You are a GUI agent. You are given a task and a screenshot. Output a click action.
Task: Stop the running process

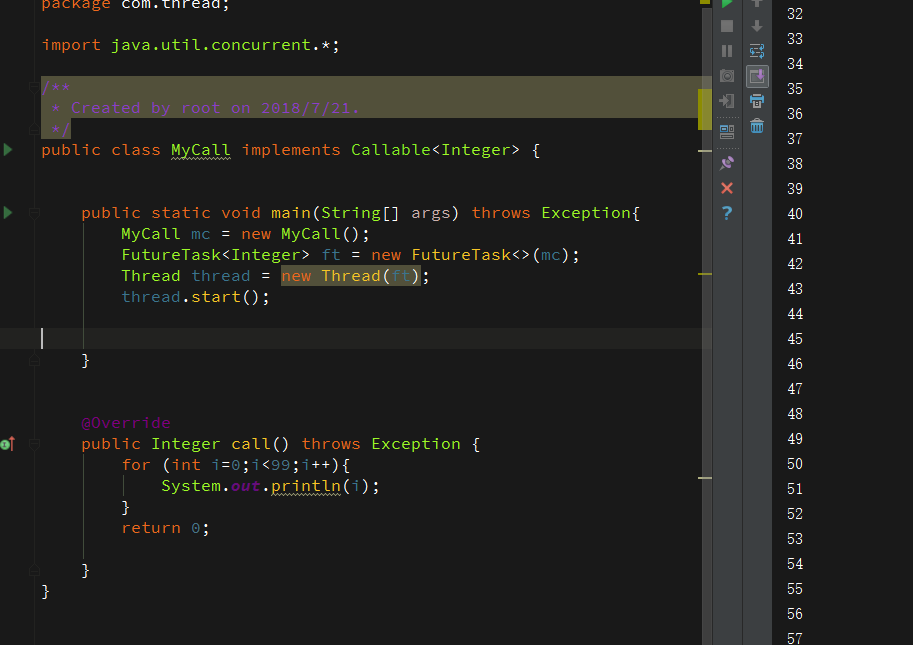727,26
